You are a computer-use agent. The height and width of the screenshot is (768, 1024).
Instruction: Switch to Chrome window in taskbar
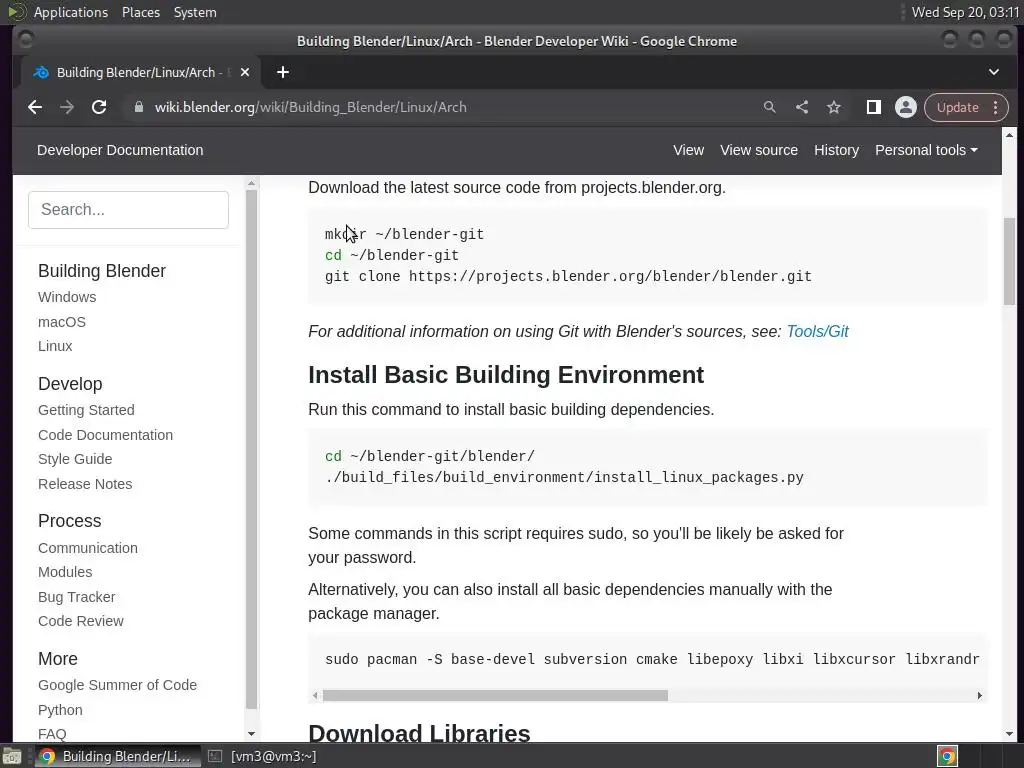(116, 756)
